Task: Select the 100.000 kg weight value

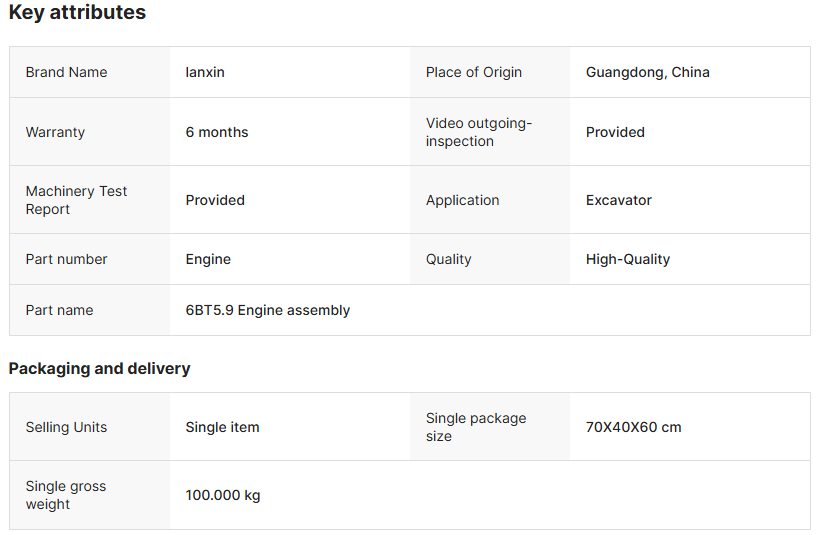Action: click(223, 495)
